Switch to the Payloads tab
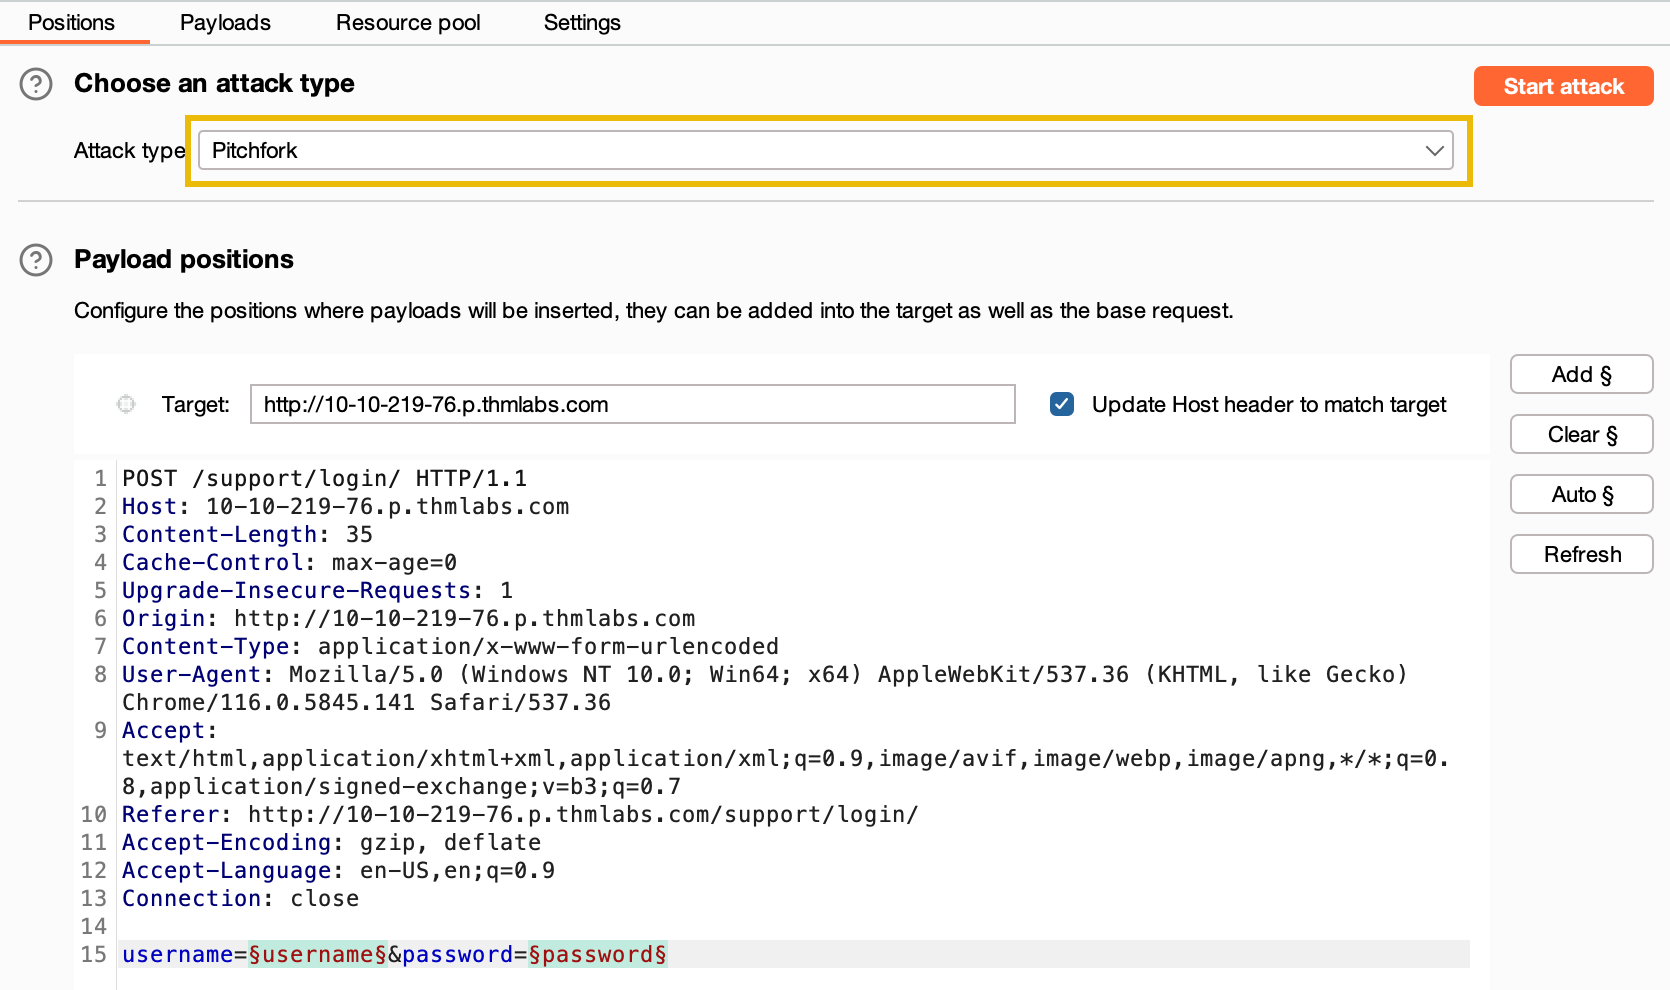The width and height of the screenshot is (1670, 990). tap(225, 22)
